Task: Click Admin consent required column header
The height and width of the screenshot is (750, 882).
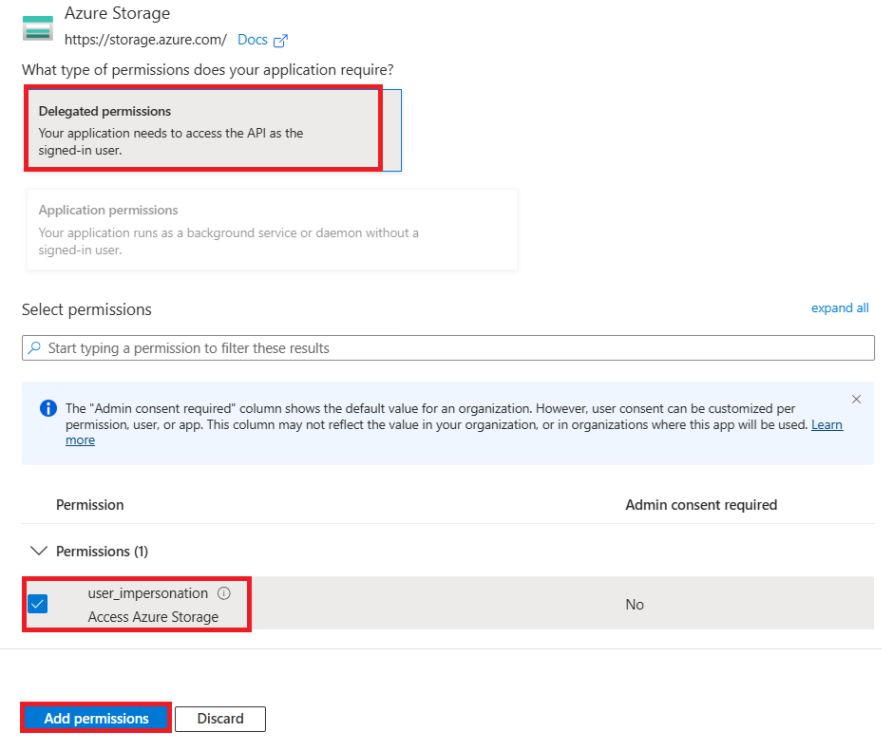Action: 701,505
